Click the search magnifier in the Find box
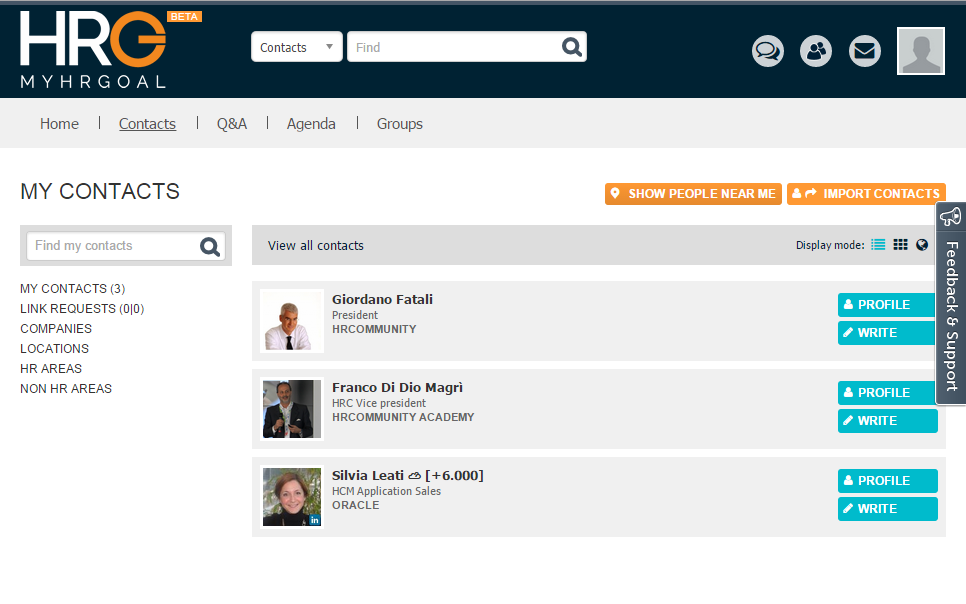 (x=571, y=47)
